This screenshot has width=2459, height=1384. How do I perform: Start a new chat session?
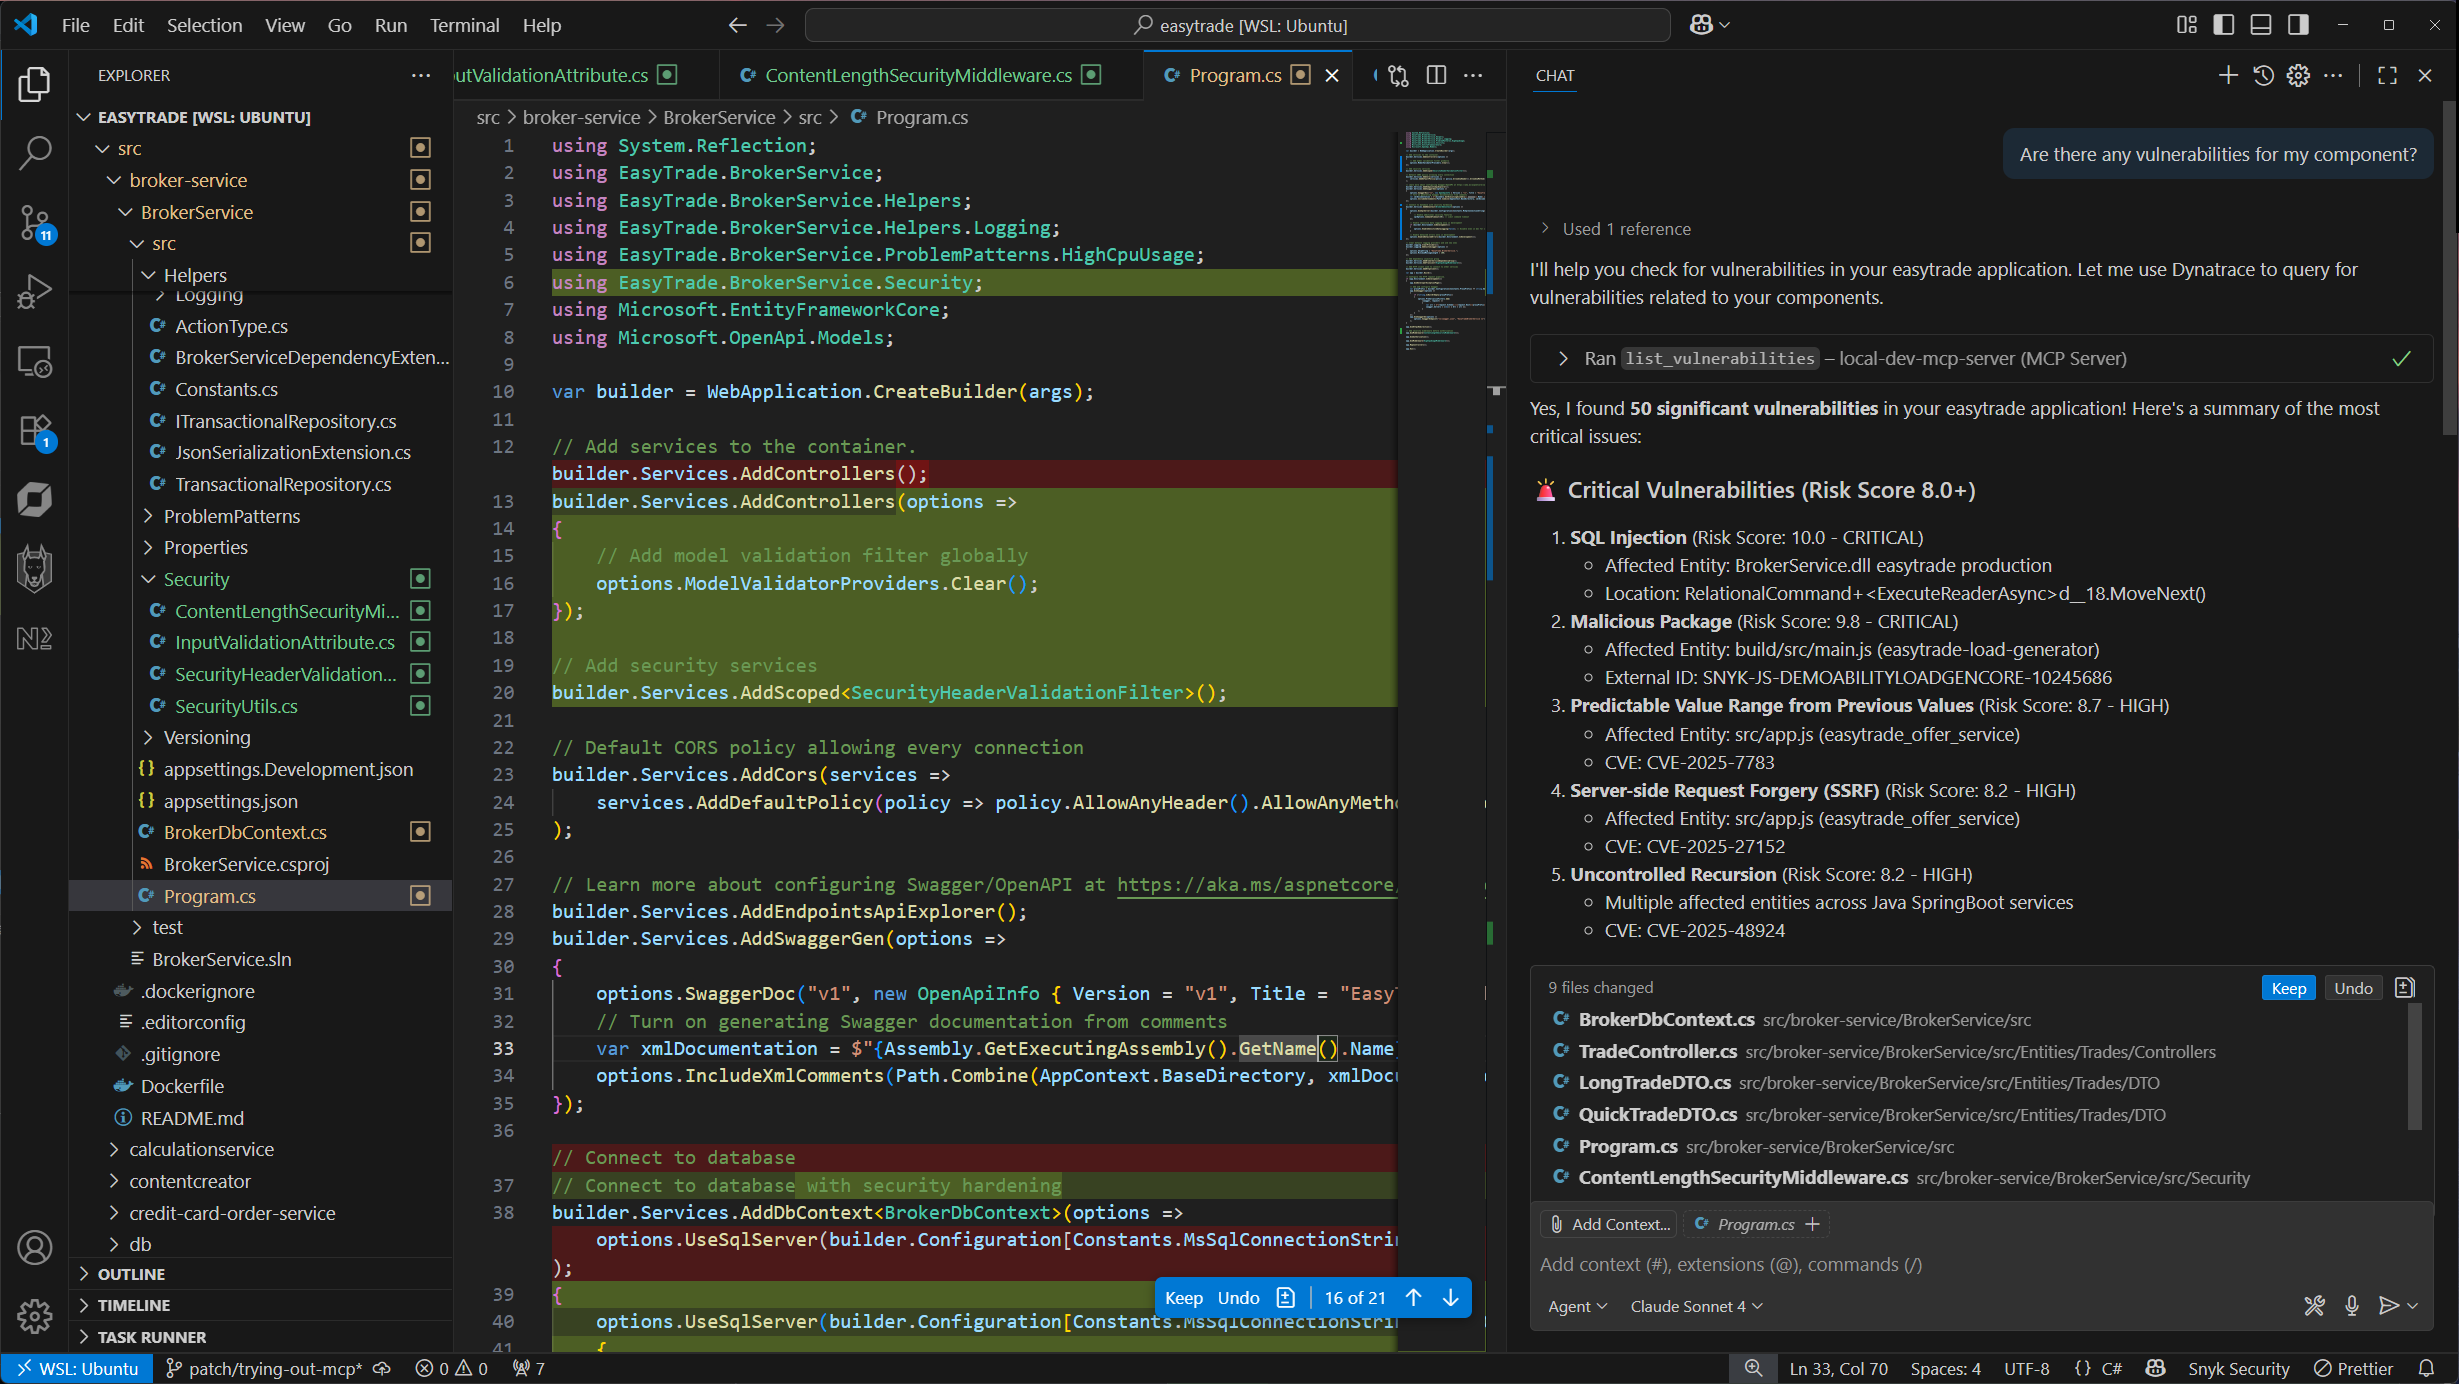click(2228, 75)
